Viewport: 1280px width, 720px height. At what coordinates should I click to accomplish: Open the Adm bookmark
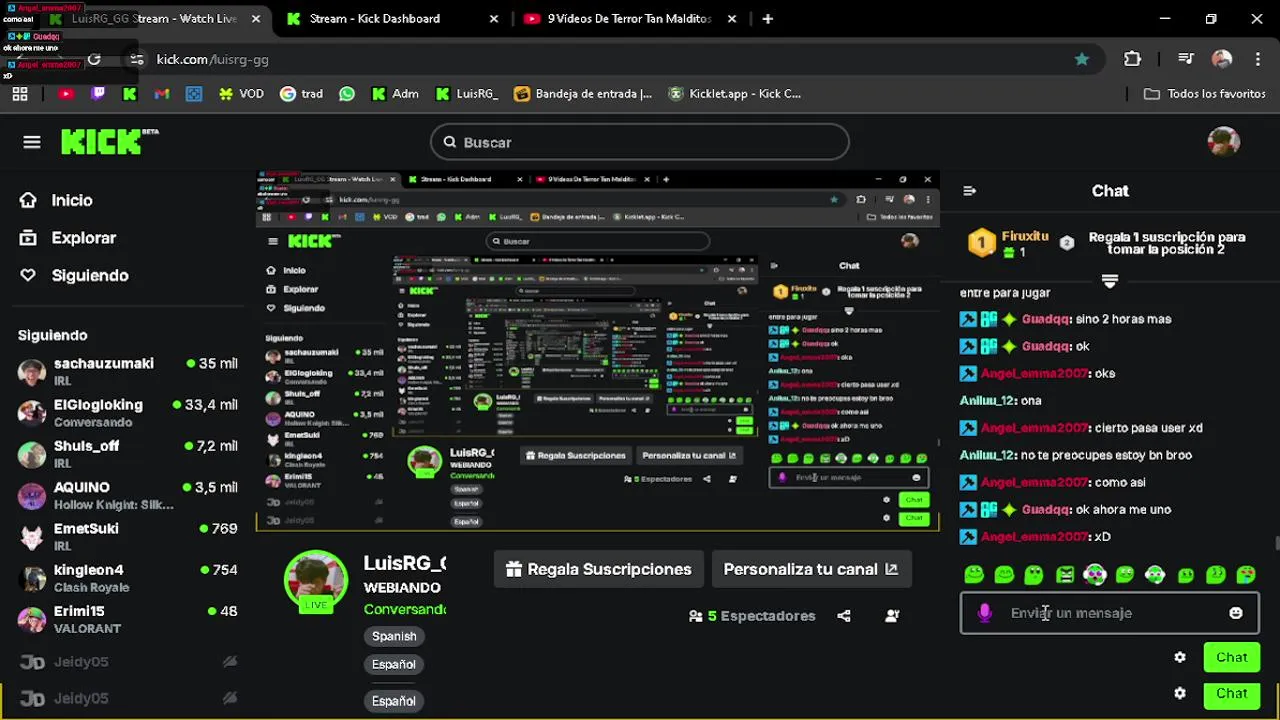(x=395, y=94)
